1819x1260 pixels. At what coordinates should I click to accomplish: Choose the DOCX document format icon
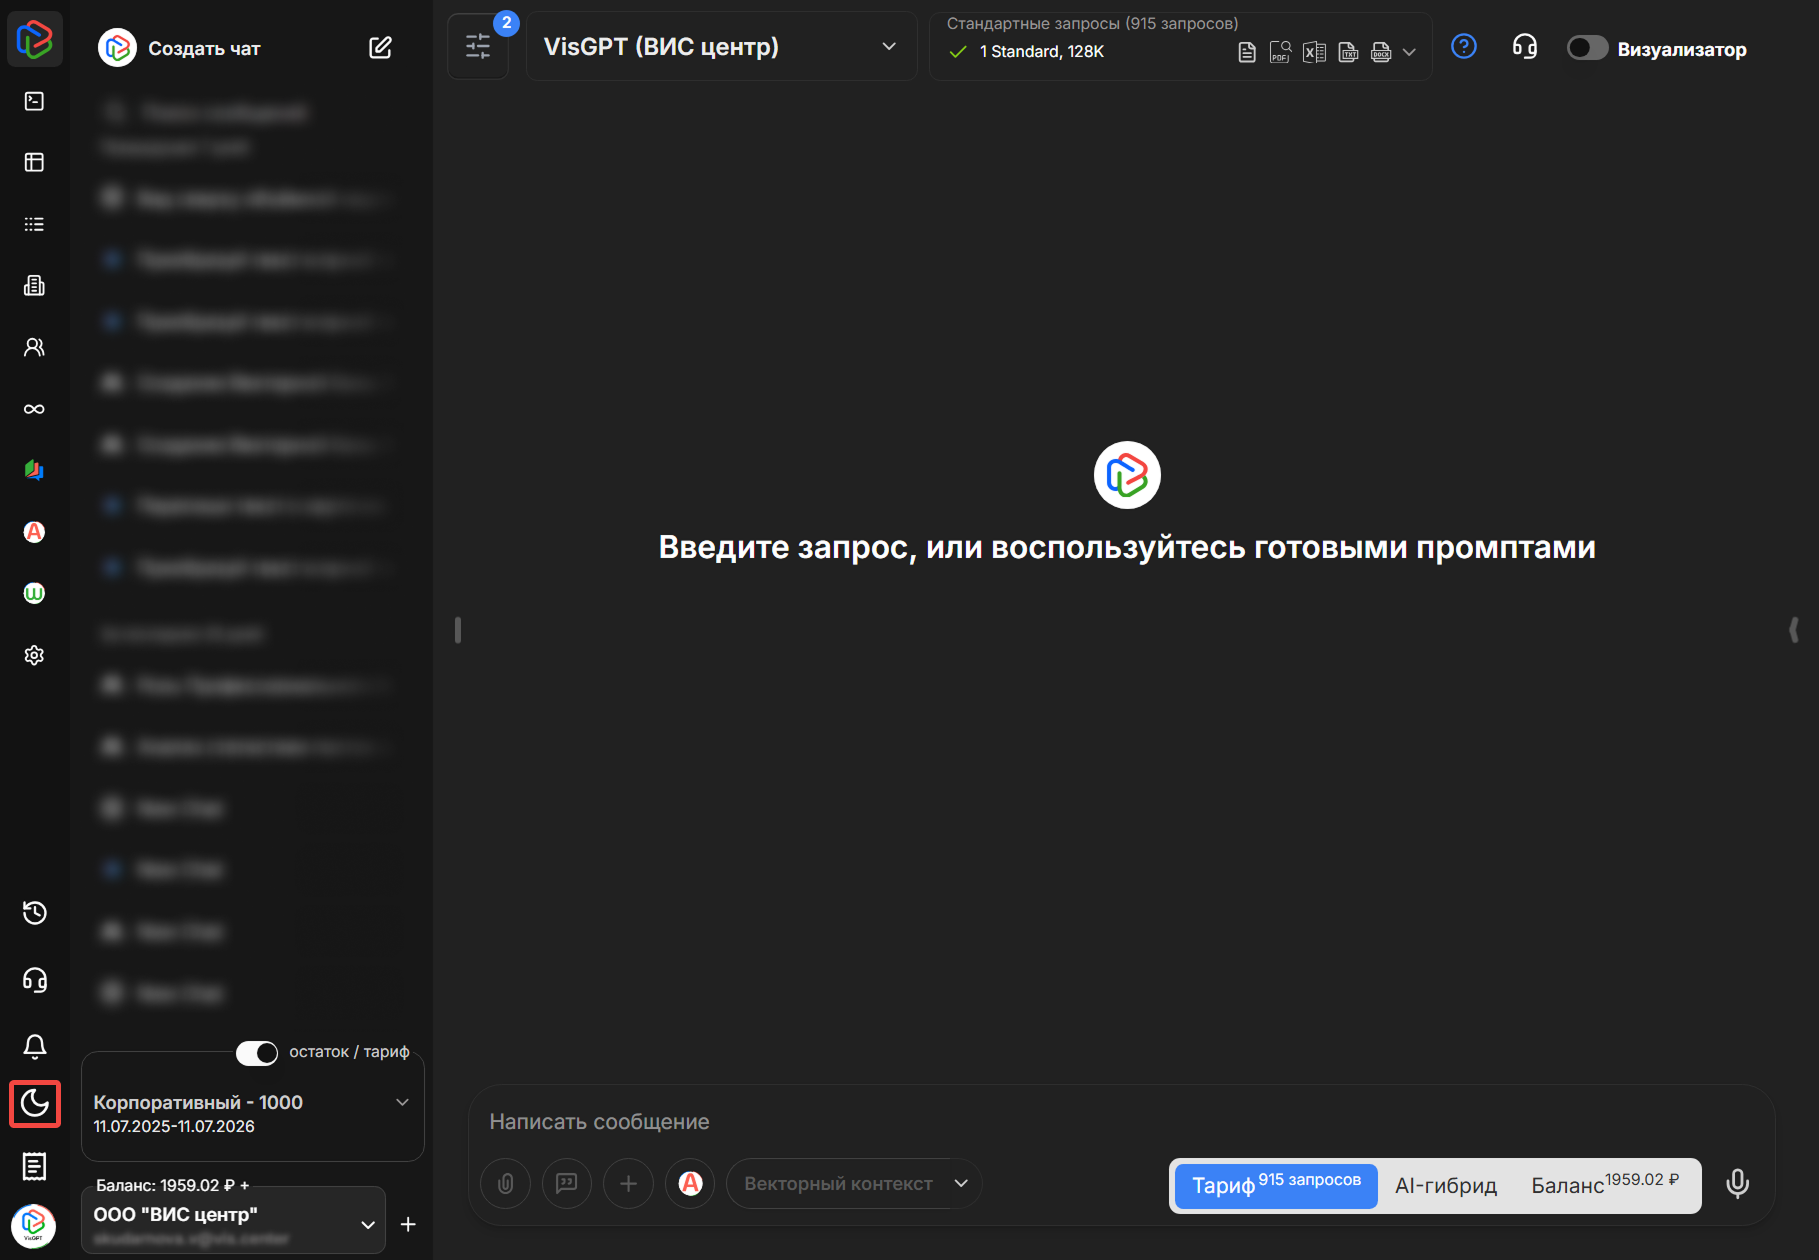1381,52
